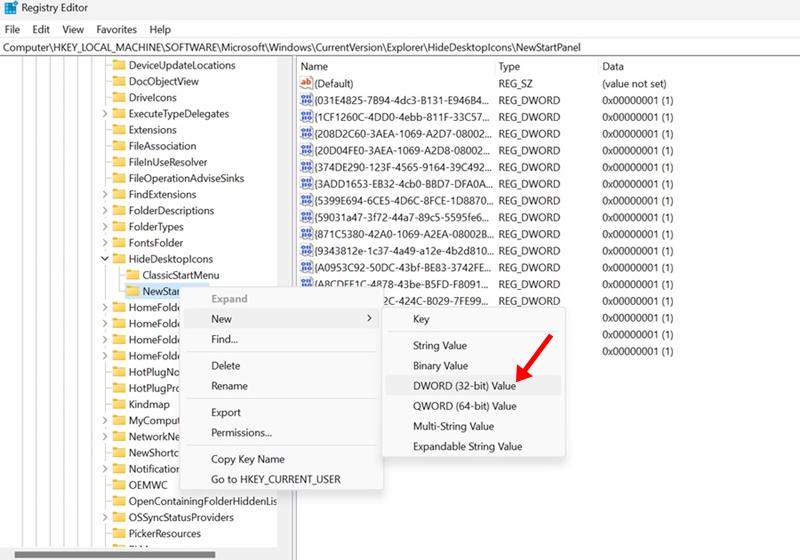
Task: Open the View menu
Action: (x=73, y=30)
